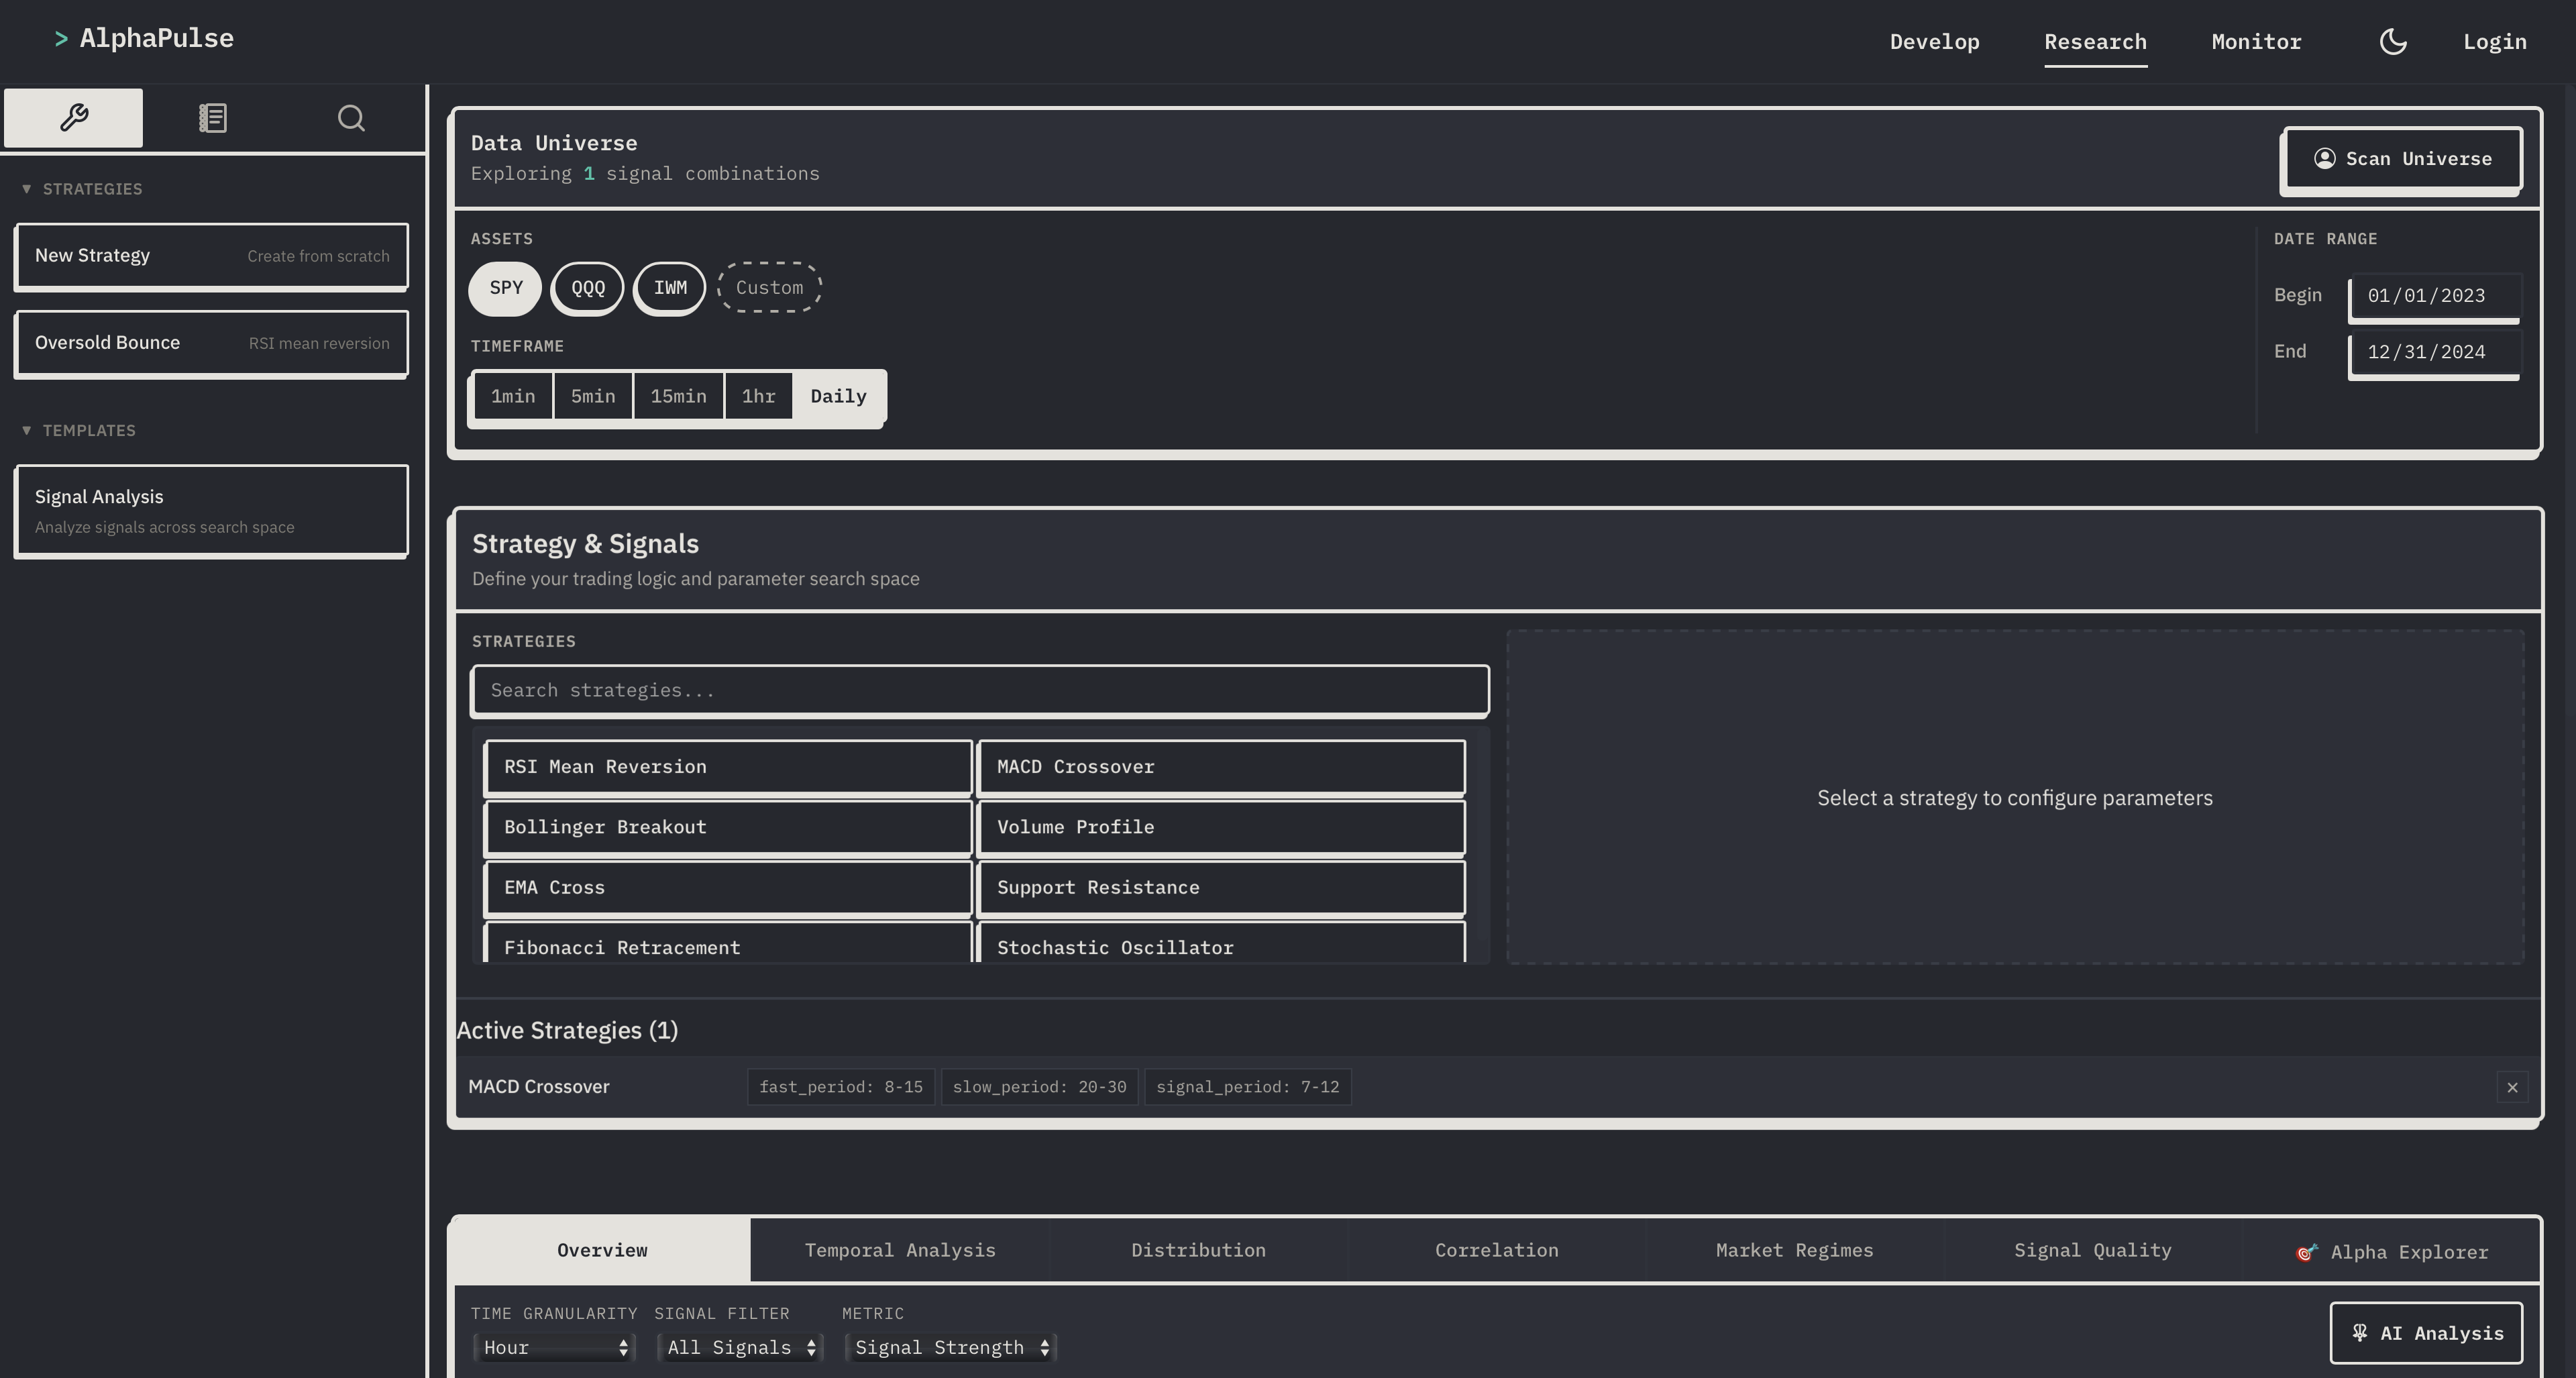Toggle SPY asset chip
2576x1378 pixels.
point(506,288)
